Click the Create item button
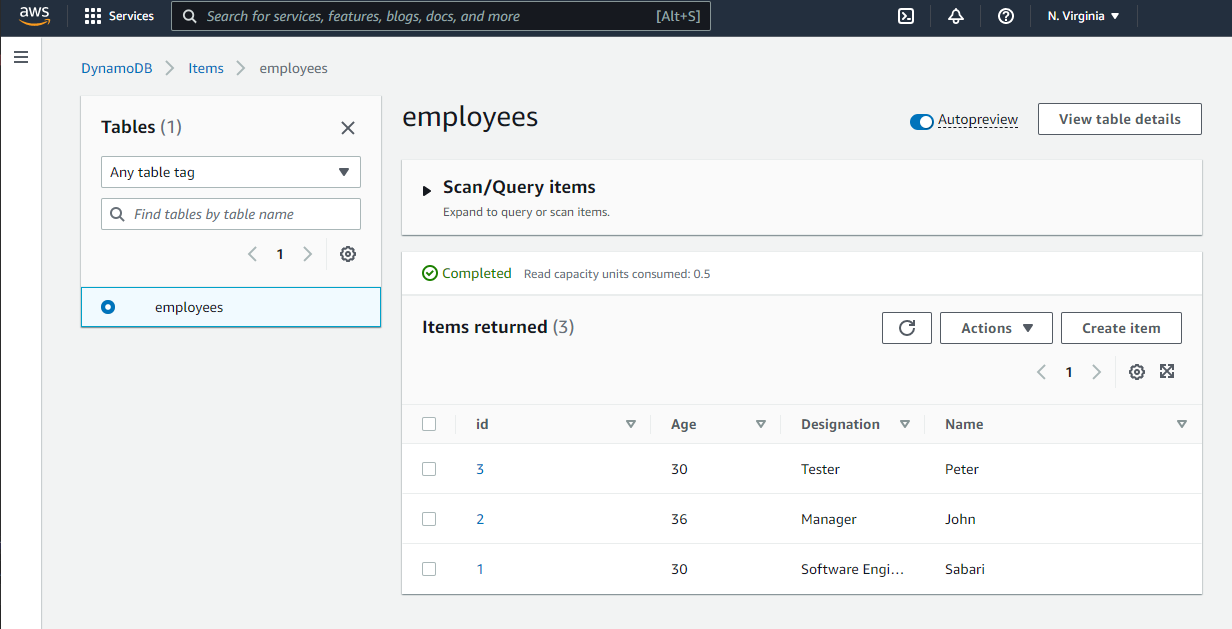 tap(1121, 328)
